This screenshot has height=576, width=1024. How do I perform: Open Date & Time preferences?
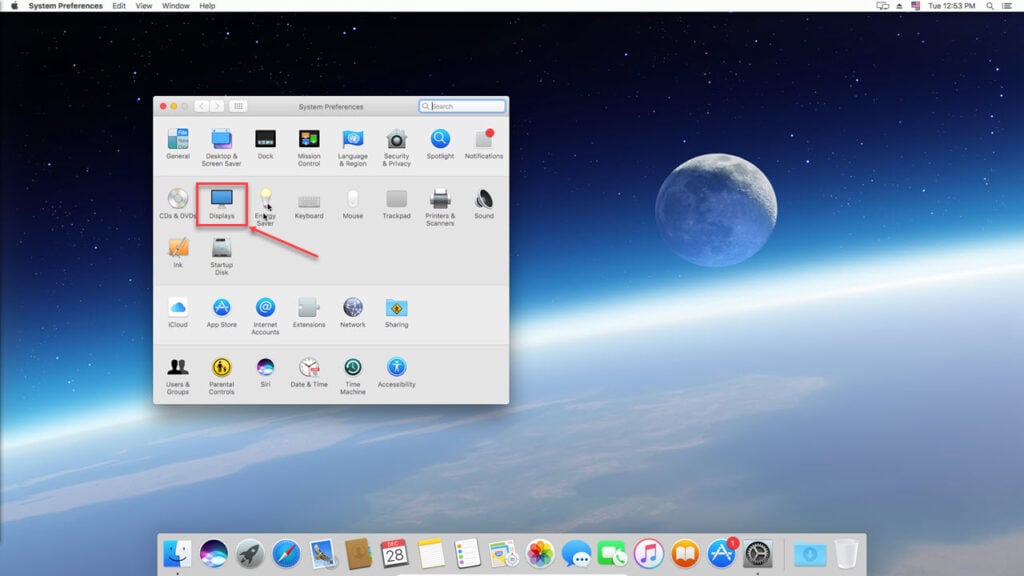tap(309, 372)
